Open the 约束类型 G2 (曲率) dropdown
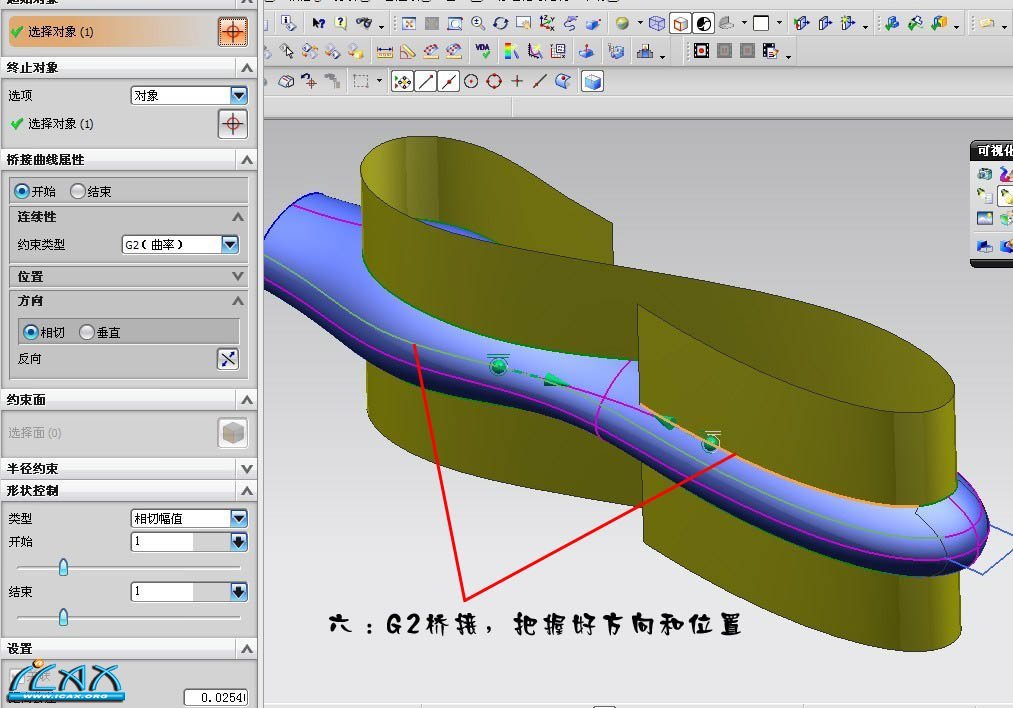 [230, 244]
